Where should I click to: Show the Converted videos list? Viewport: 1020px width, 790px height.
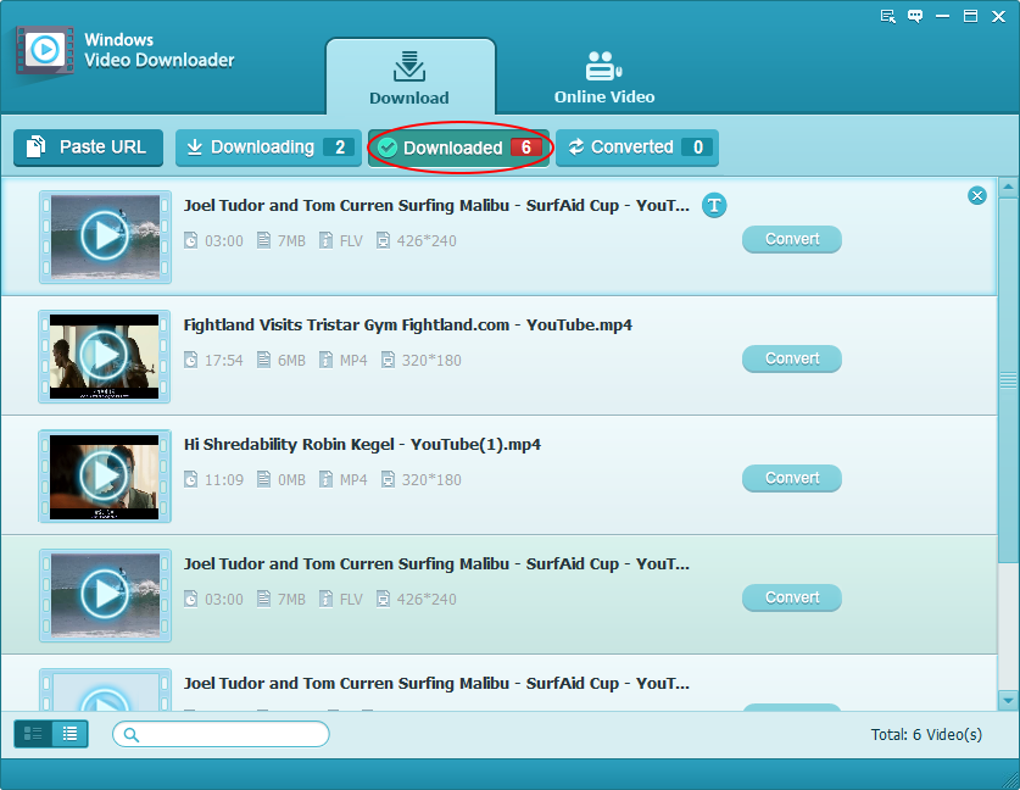(x=637, y=148)
